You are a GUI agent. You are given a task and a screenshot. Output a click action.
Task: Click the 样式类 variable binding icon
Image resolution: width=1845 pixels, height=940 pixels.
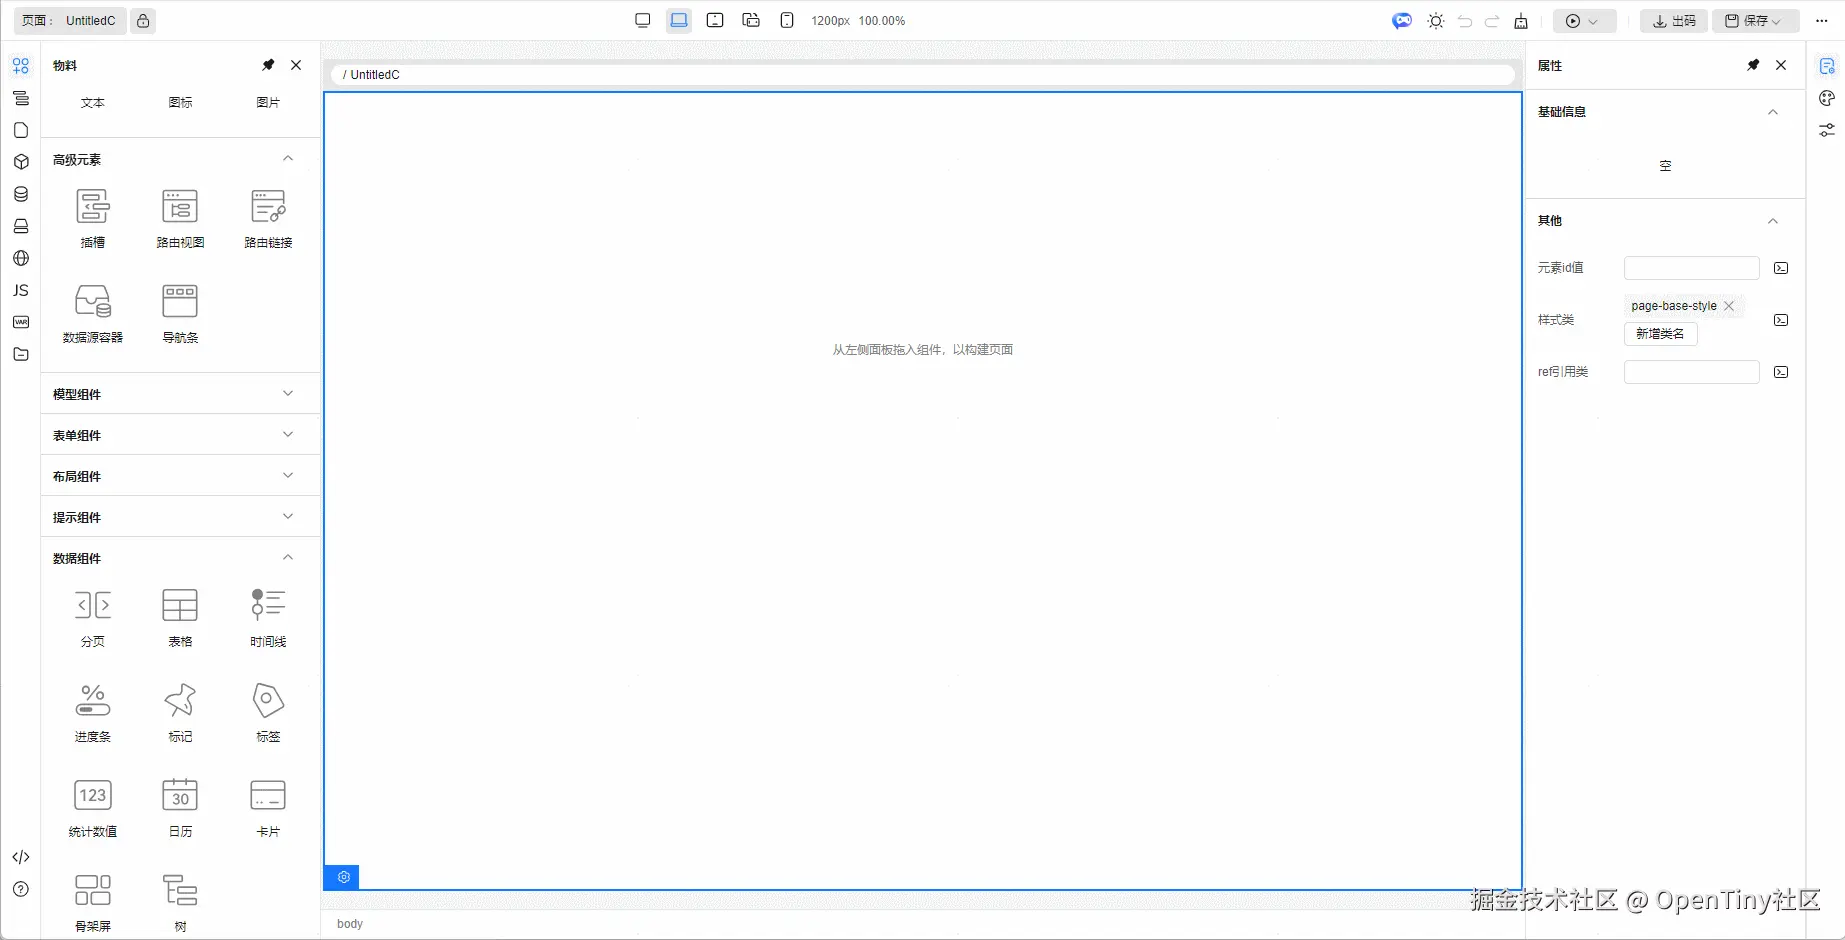(1781, 320)
